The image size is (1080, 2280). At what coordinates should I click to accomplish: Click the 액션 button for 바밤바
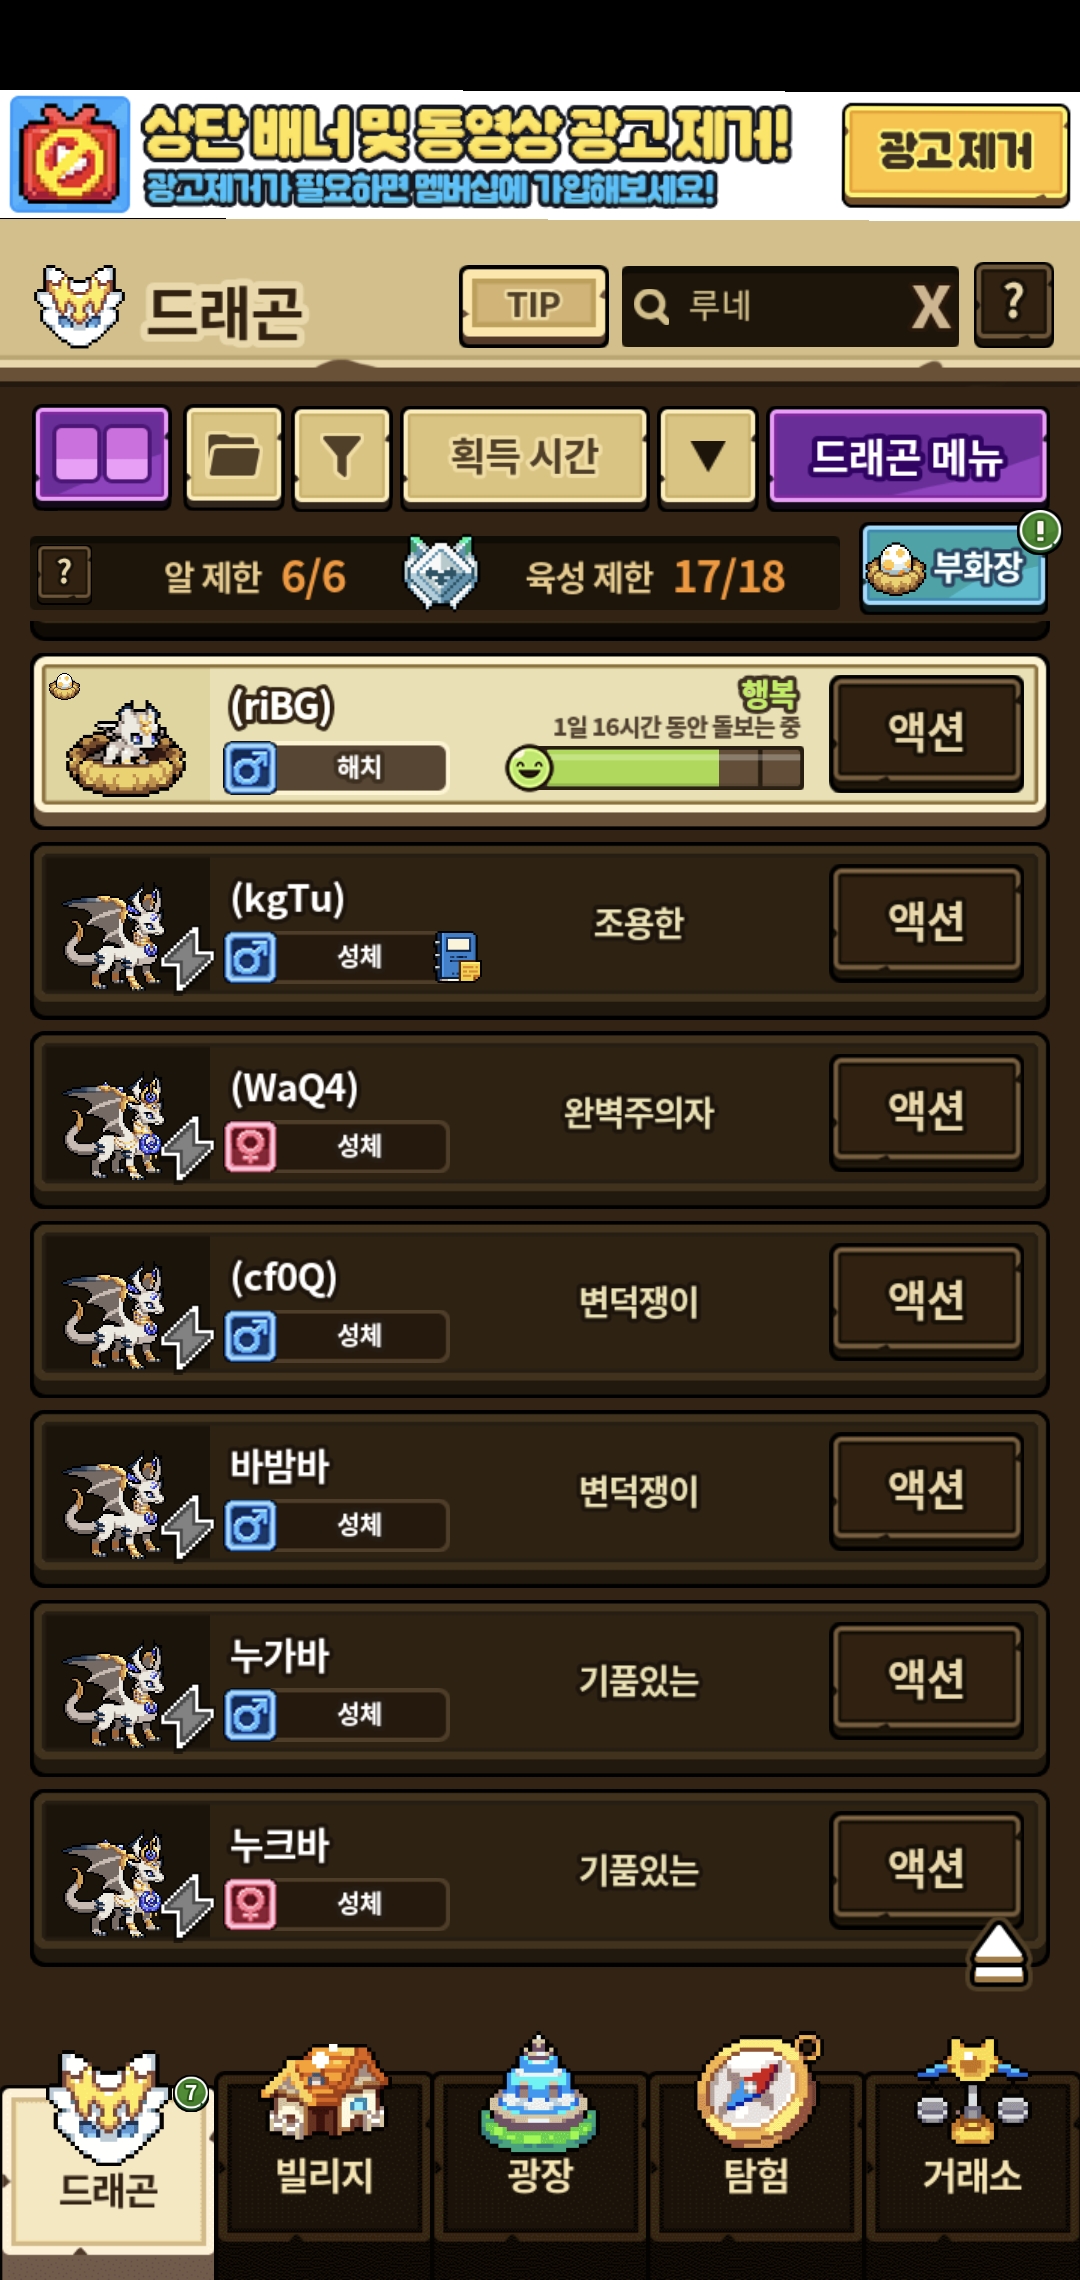(x=926, y=1489)
